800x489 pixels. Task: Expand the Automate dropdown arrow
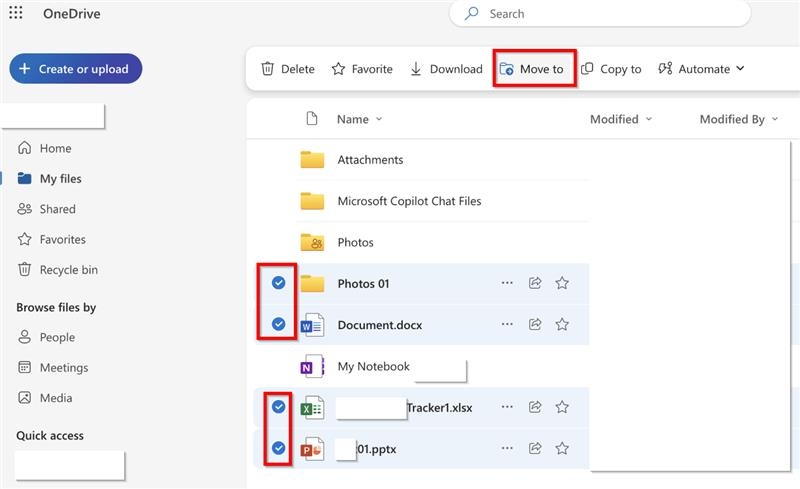740,68
